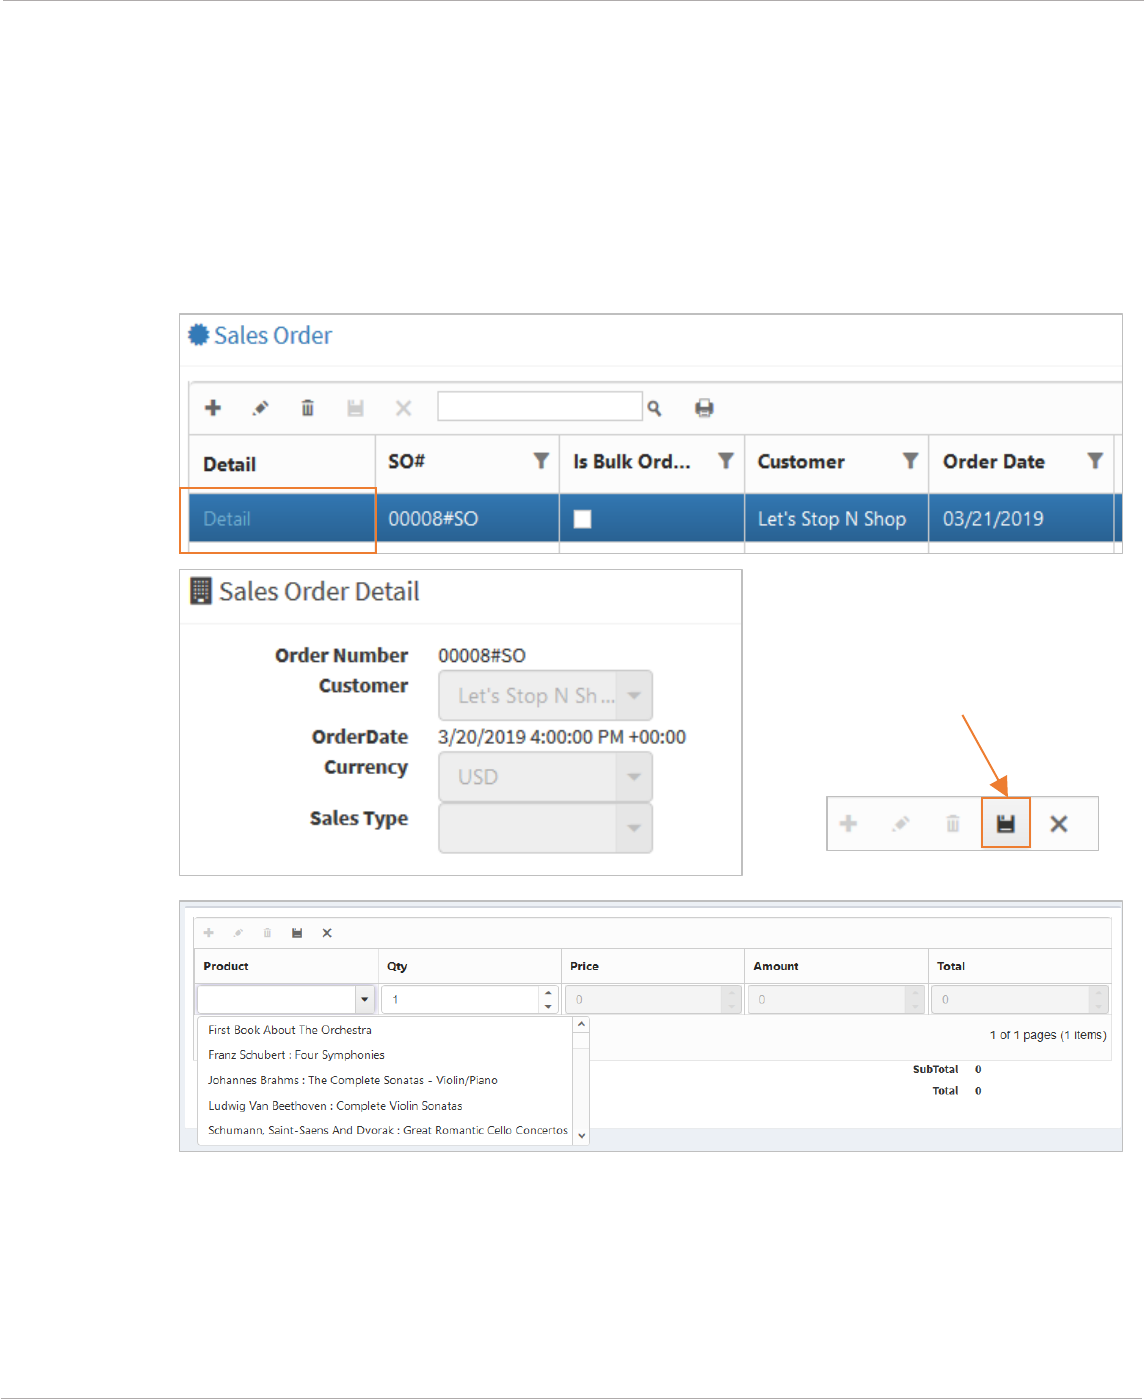Image resolution: width=1144 pixels, height=1399 pixels.
Task: Click the Qty input field
Action: coord(460,999)
